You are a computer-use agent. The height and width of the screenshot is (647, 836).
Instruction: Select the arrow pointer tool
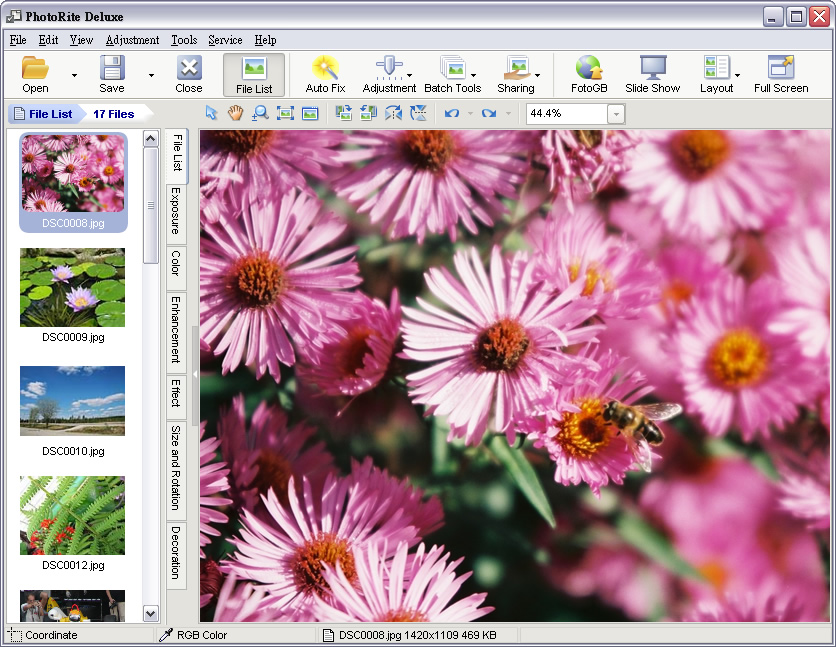pos(212,113)
